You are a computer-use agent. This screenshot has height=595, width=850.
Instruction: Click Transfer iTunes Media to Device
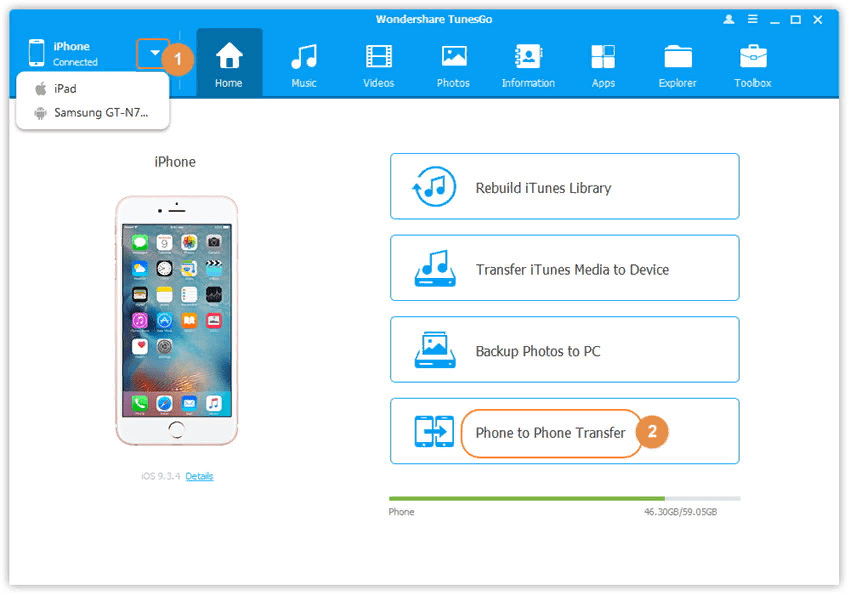pyautogui.click(x=564, y=268)
